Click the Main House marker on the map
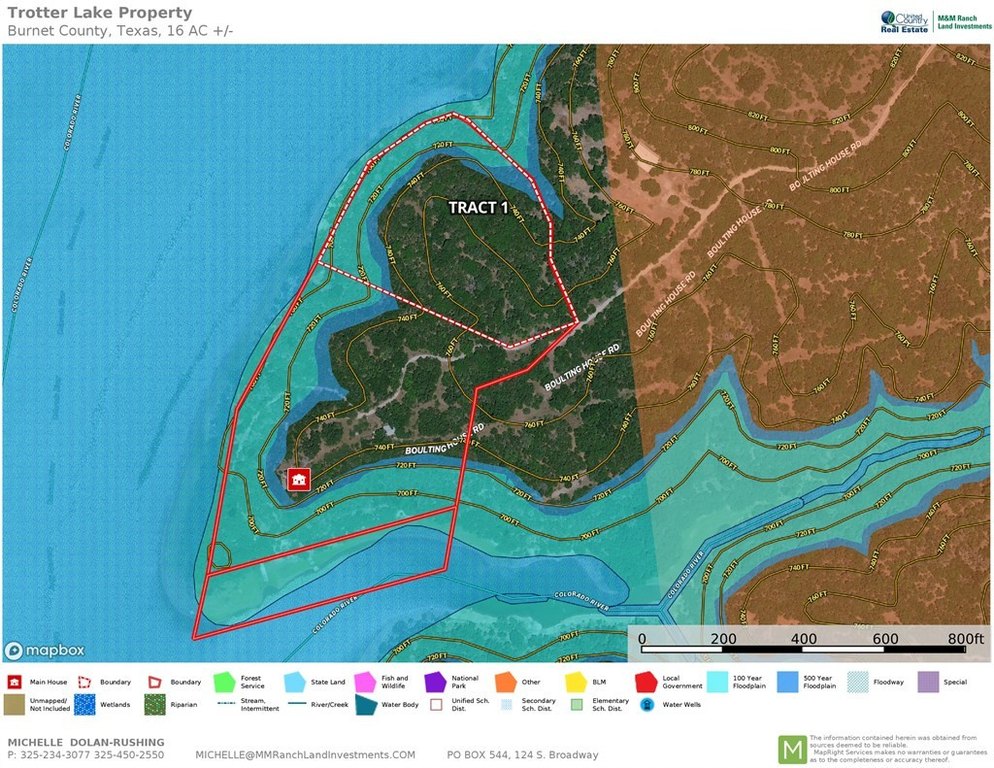 click(x=298, y=480)
